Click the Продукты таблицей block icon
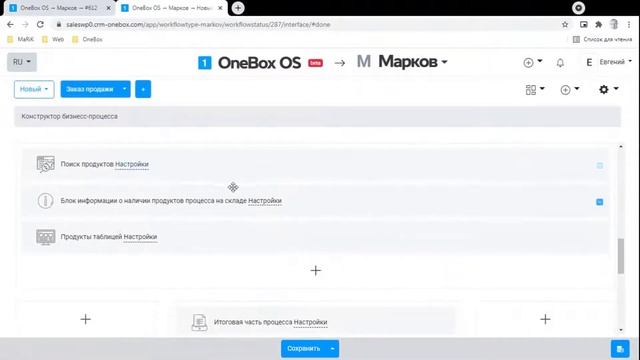640x360 pixels. [x=45, y=237]
